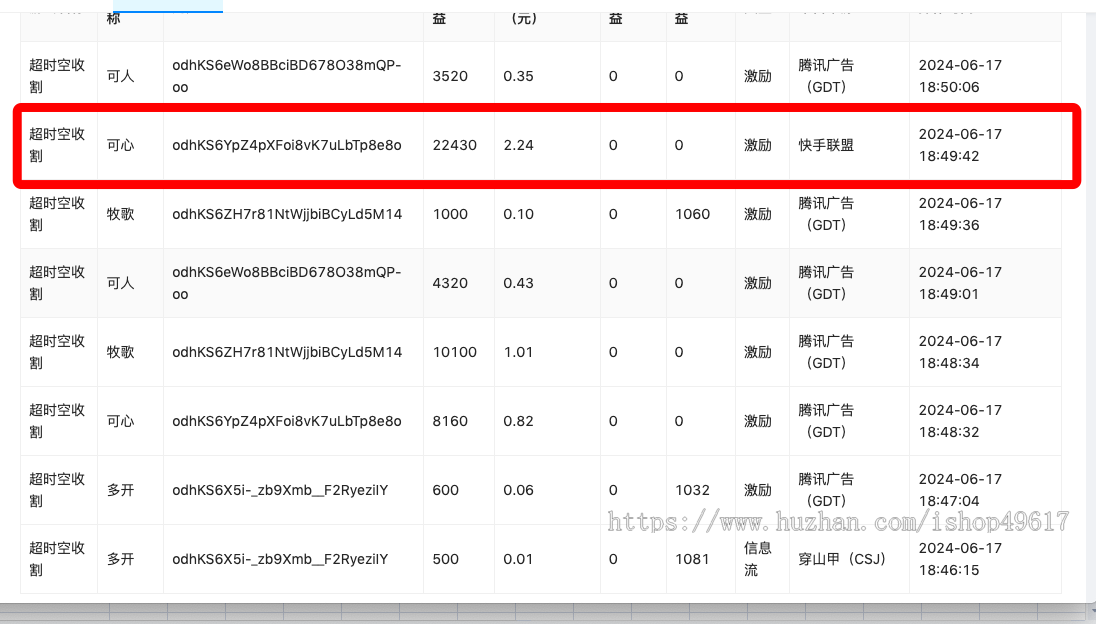Select ID odhKS6eWo8BBciBD678O38mQP-oo in the 4320 row
Screen dimensions: 1096x624
click(287, 283)
